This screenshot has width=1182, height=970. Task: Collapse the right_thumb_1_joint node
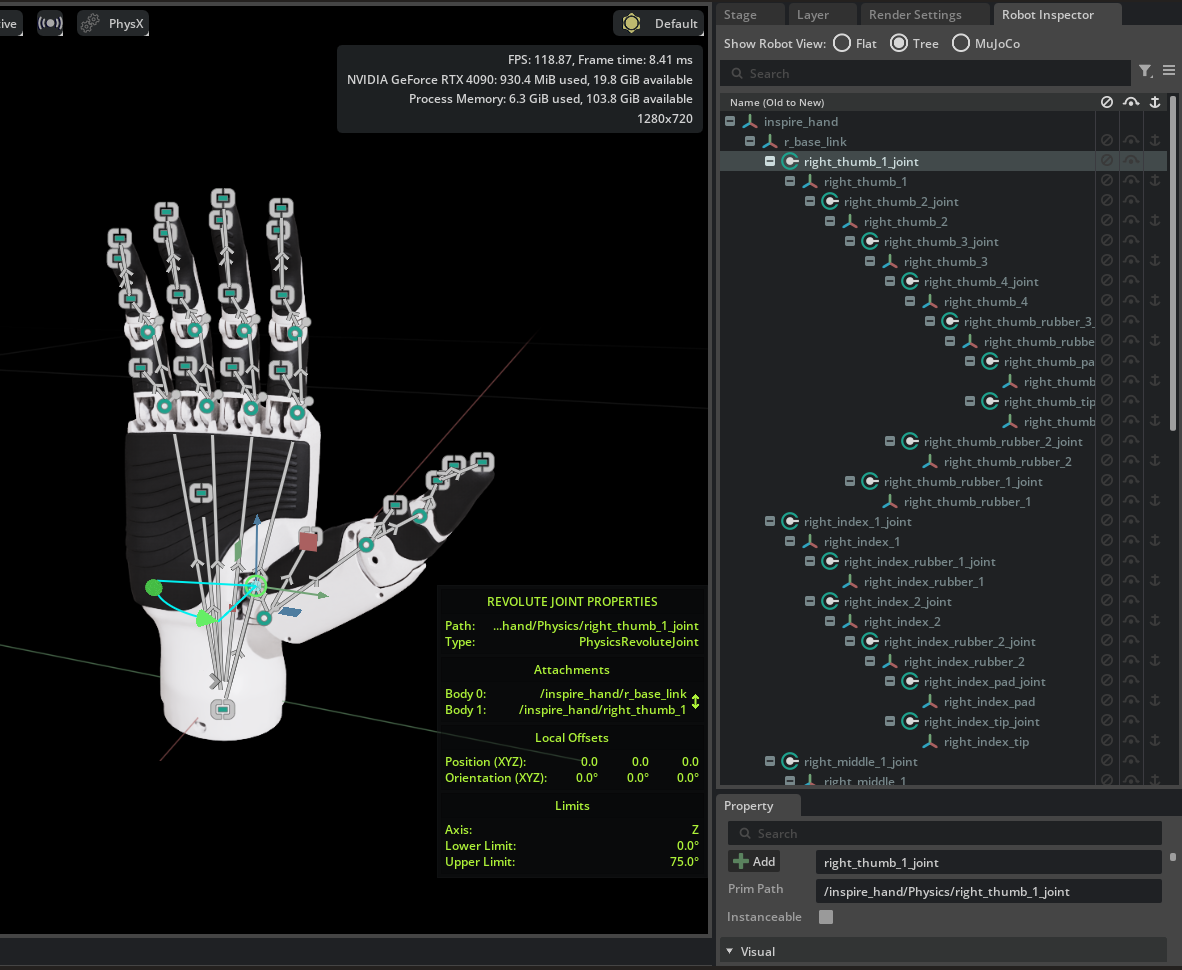tap(770, 161)
